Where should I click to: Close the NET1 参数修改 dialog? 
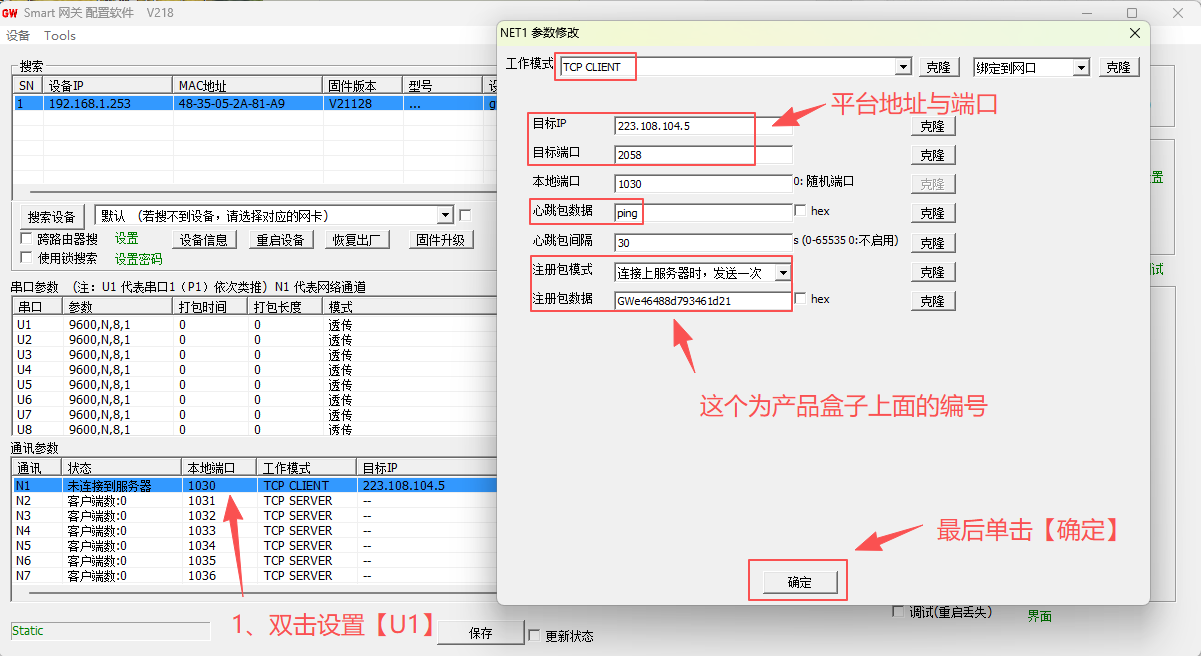(1135, 33)
